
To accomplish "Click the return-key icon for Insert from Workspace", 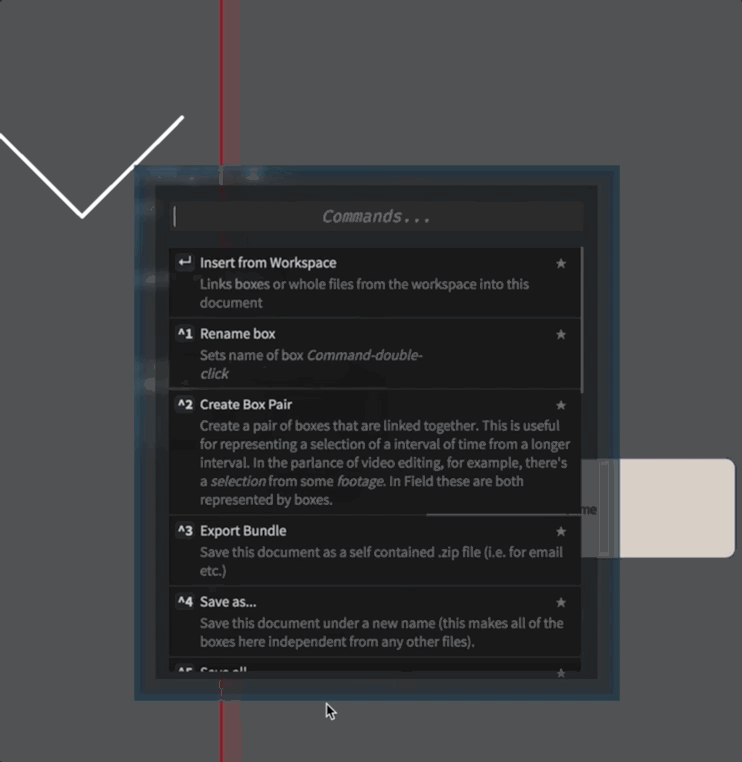I will pos(185,262).
